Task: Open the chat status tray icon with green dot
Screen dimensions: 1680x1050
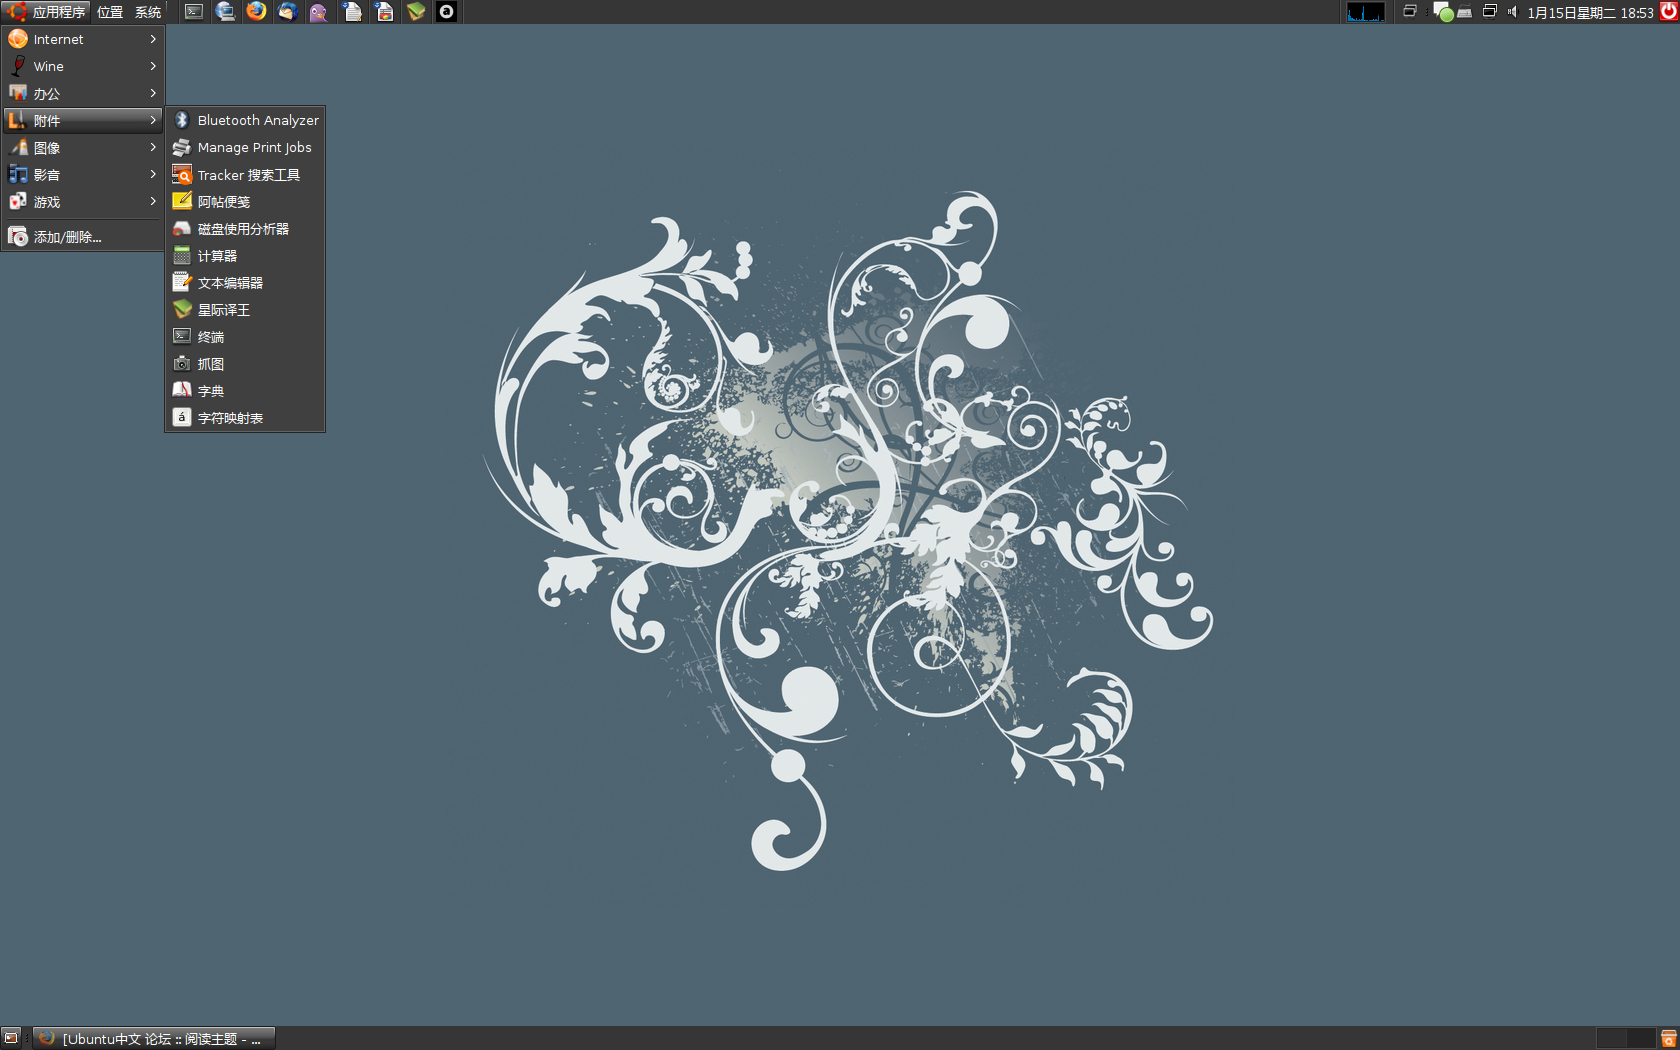Action: [1443, 12]
